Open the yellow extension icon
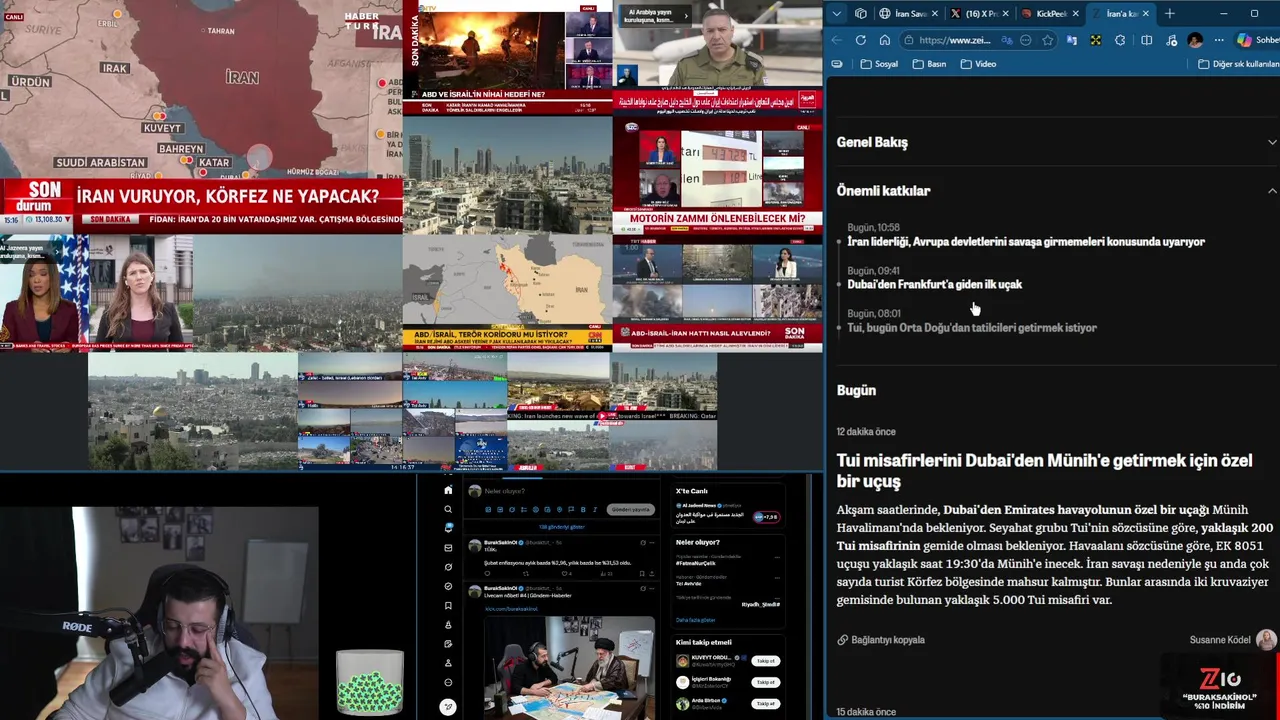Screen dimensions: 1280x720 (x=1096, y=40)
